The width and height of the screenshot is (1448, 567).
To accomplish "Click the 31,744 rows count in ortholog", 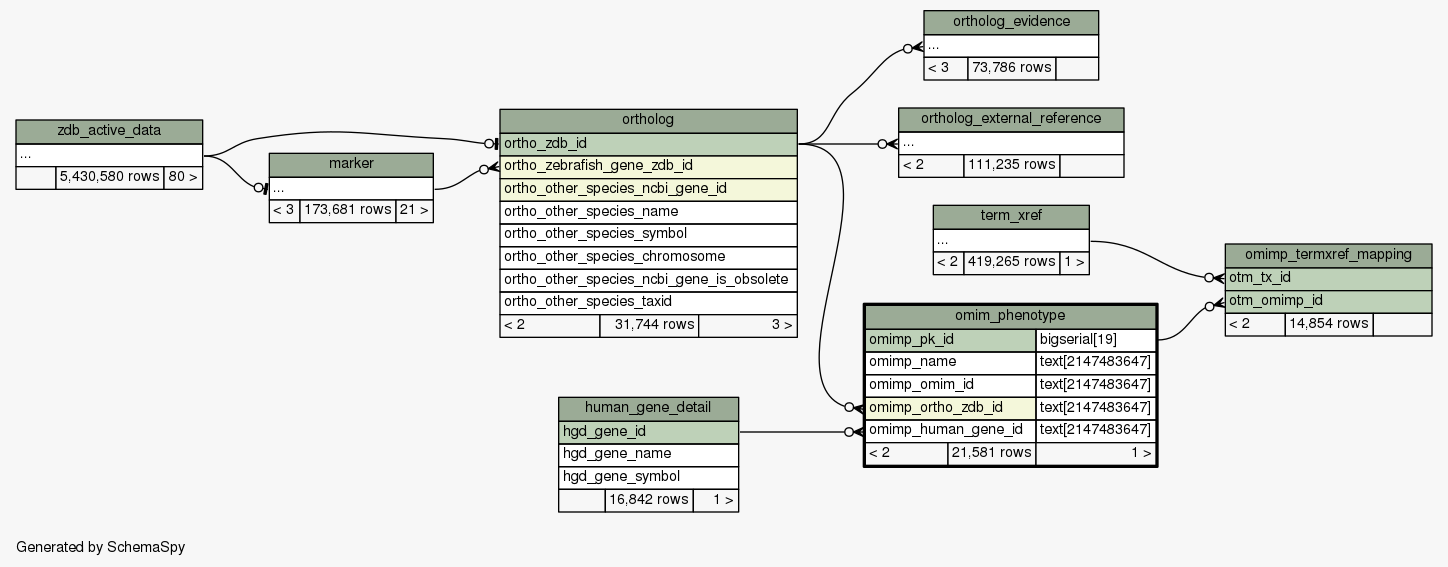I will [x=649, y=325].
